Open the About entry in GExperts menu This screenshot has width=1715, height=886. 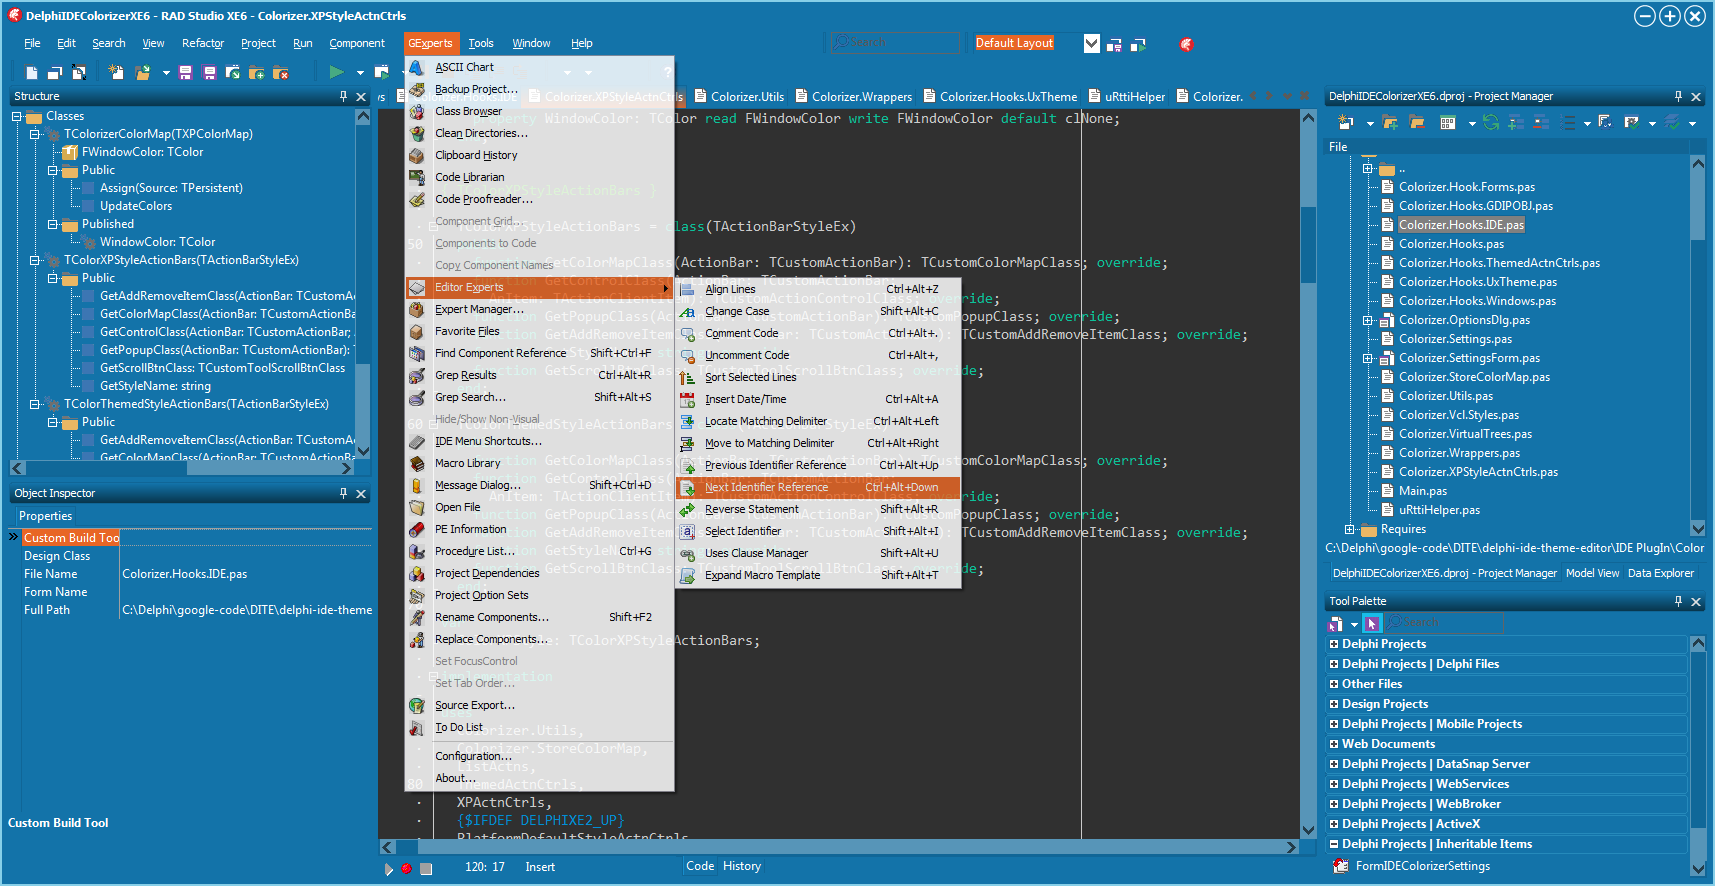click(x=540, y=779)
